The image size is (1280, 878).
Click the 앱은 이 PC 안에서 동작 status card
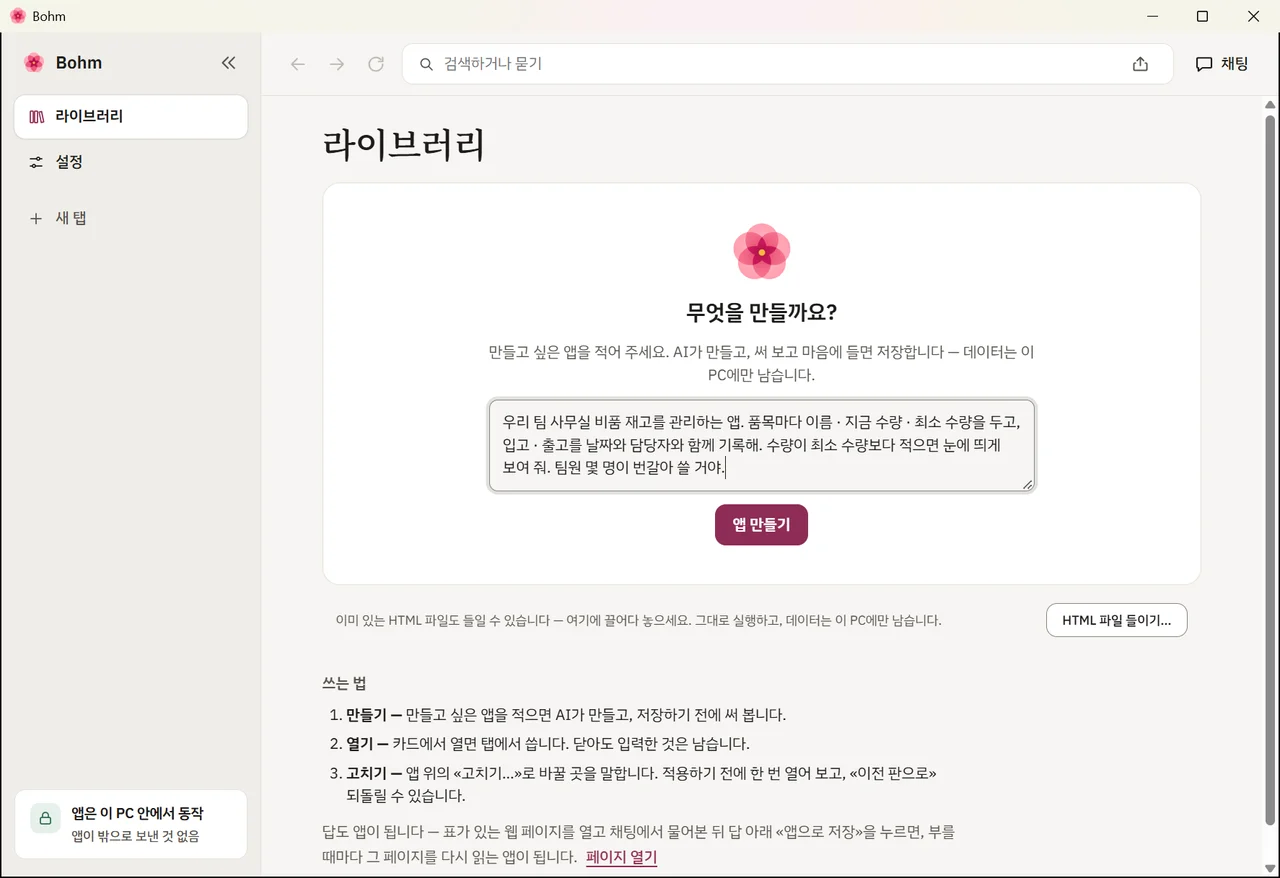click(131, 824)
